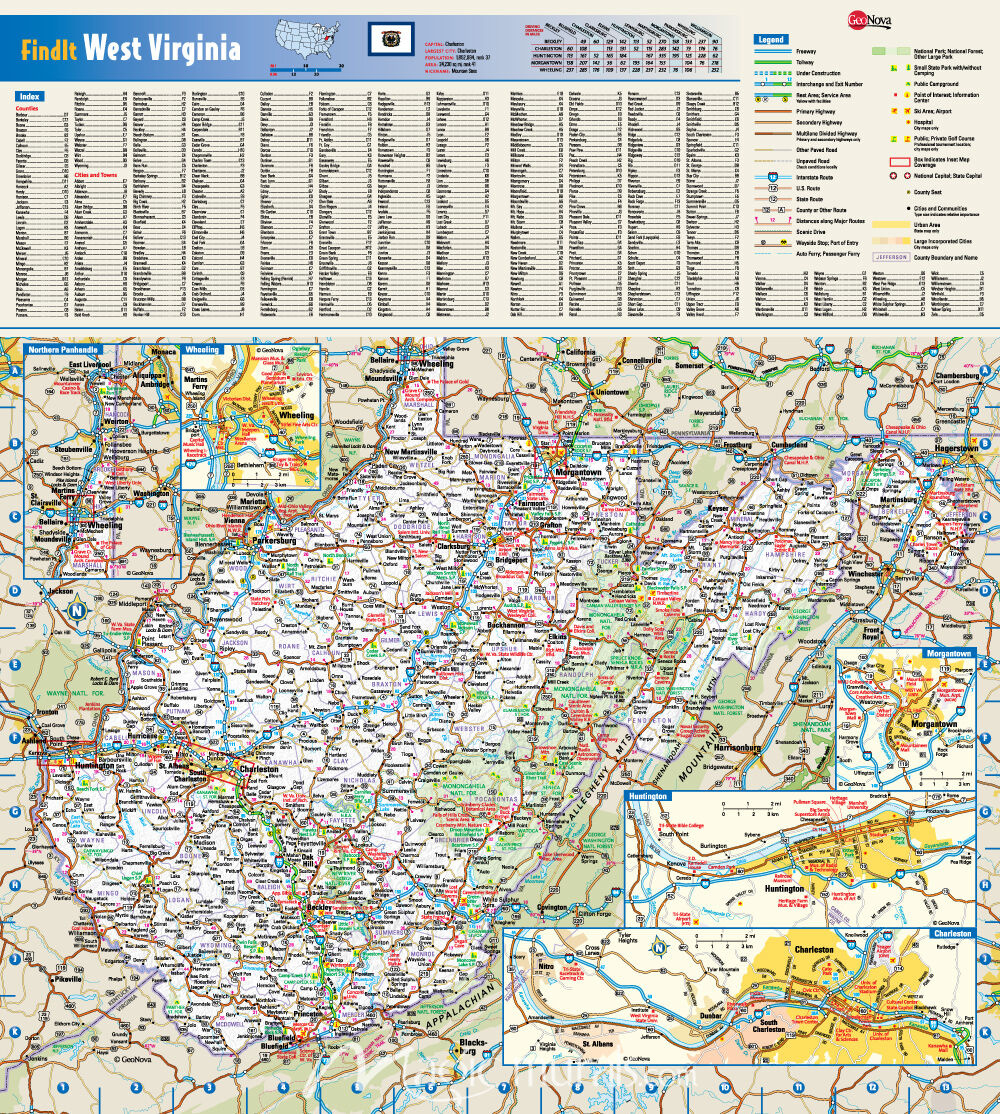Open the Northern Panhandle inset map title

tap(63, 351)
